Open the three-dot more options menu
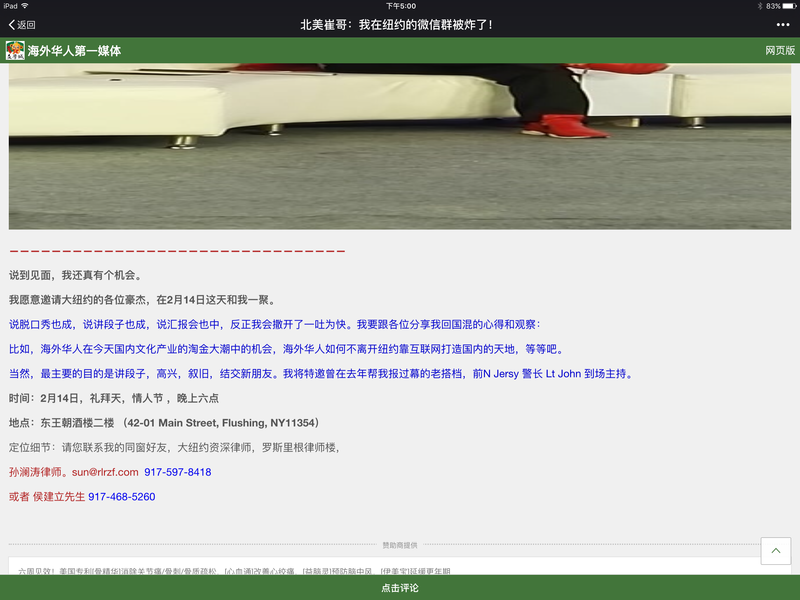Image resolution: width=800 pixels, height=600 pixels. pyautogui.click(x=782, y=24)
